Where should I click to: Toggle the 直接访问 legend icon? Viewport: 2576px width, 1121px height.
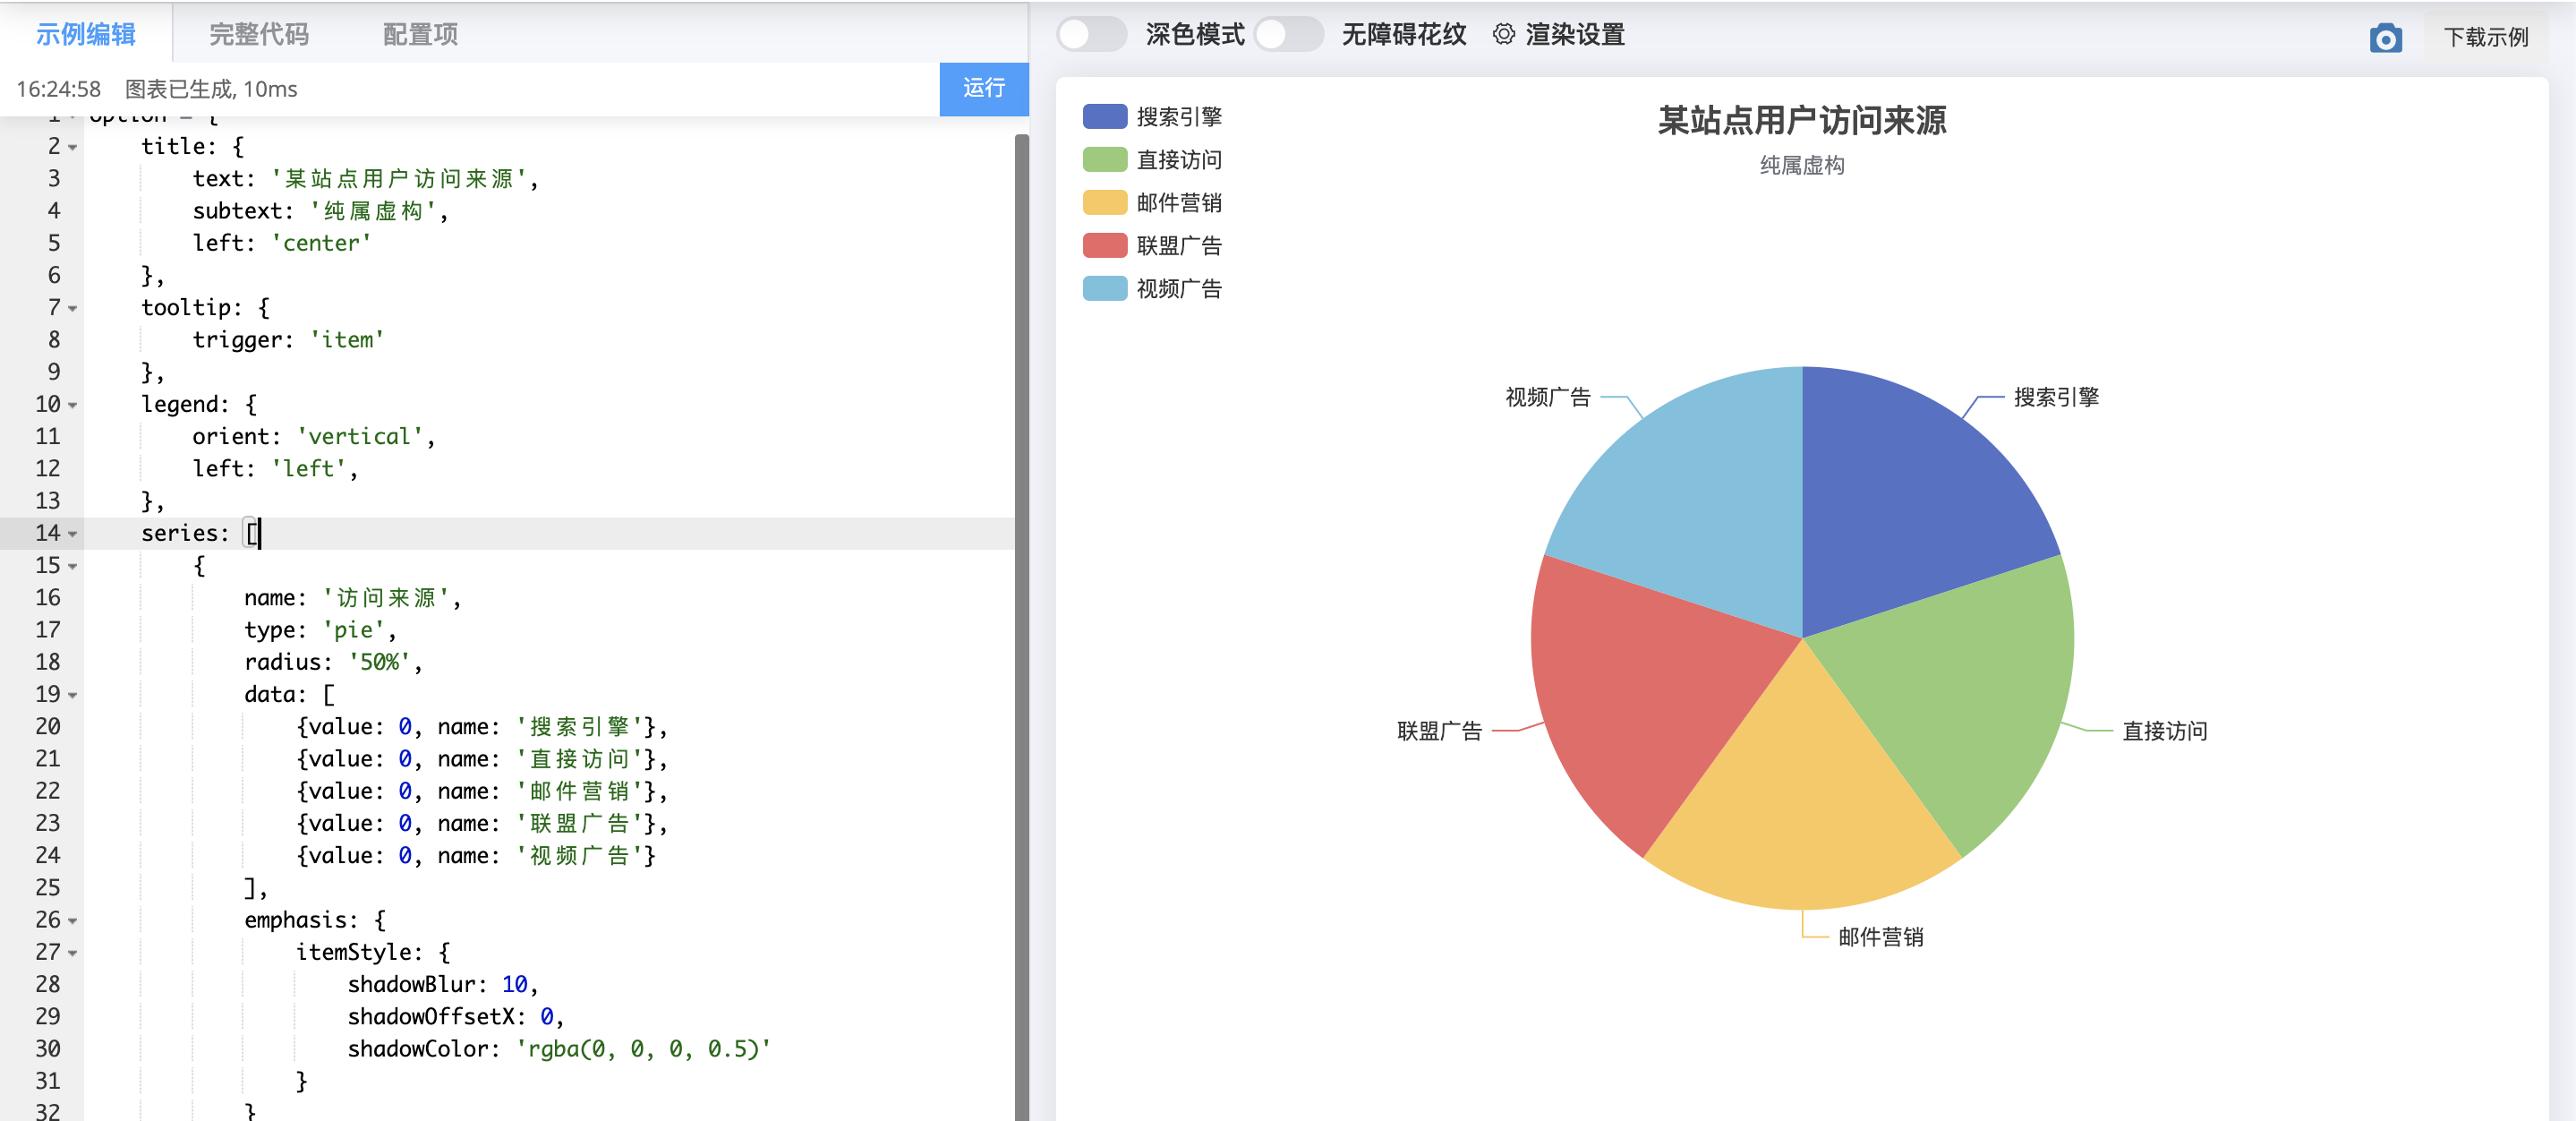click(1104, 159)
